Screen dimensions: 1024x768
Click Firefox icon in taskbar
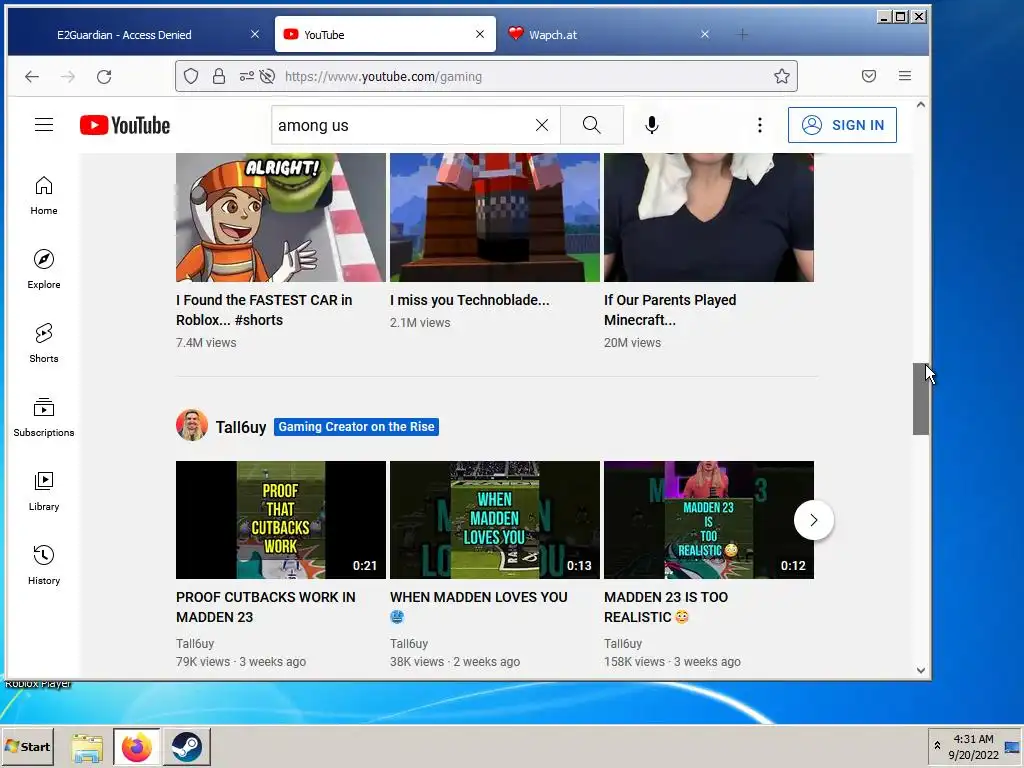[136, 747]
